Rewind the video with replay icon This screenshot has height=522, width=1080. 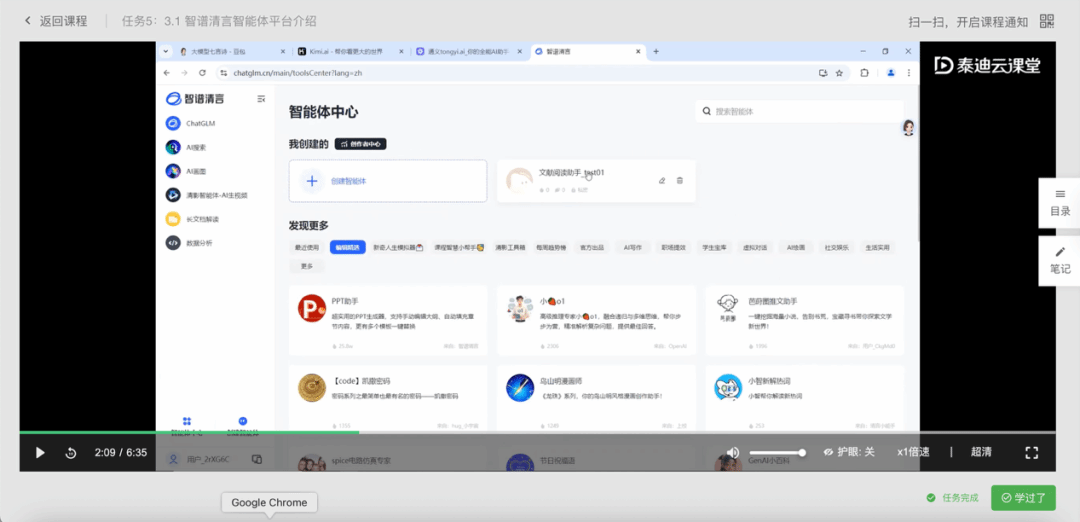click(70, 452)
